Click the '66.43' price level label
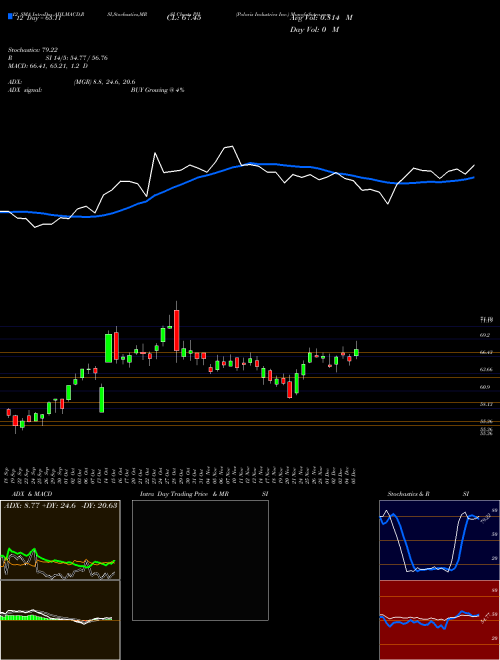The width and height of the screenshot is (500, 660). (486, 352)
